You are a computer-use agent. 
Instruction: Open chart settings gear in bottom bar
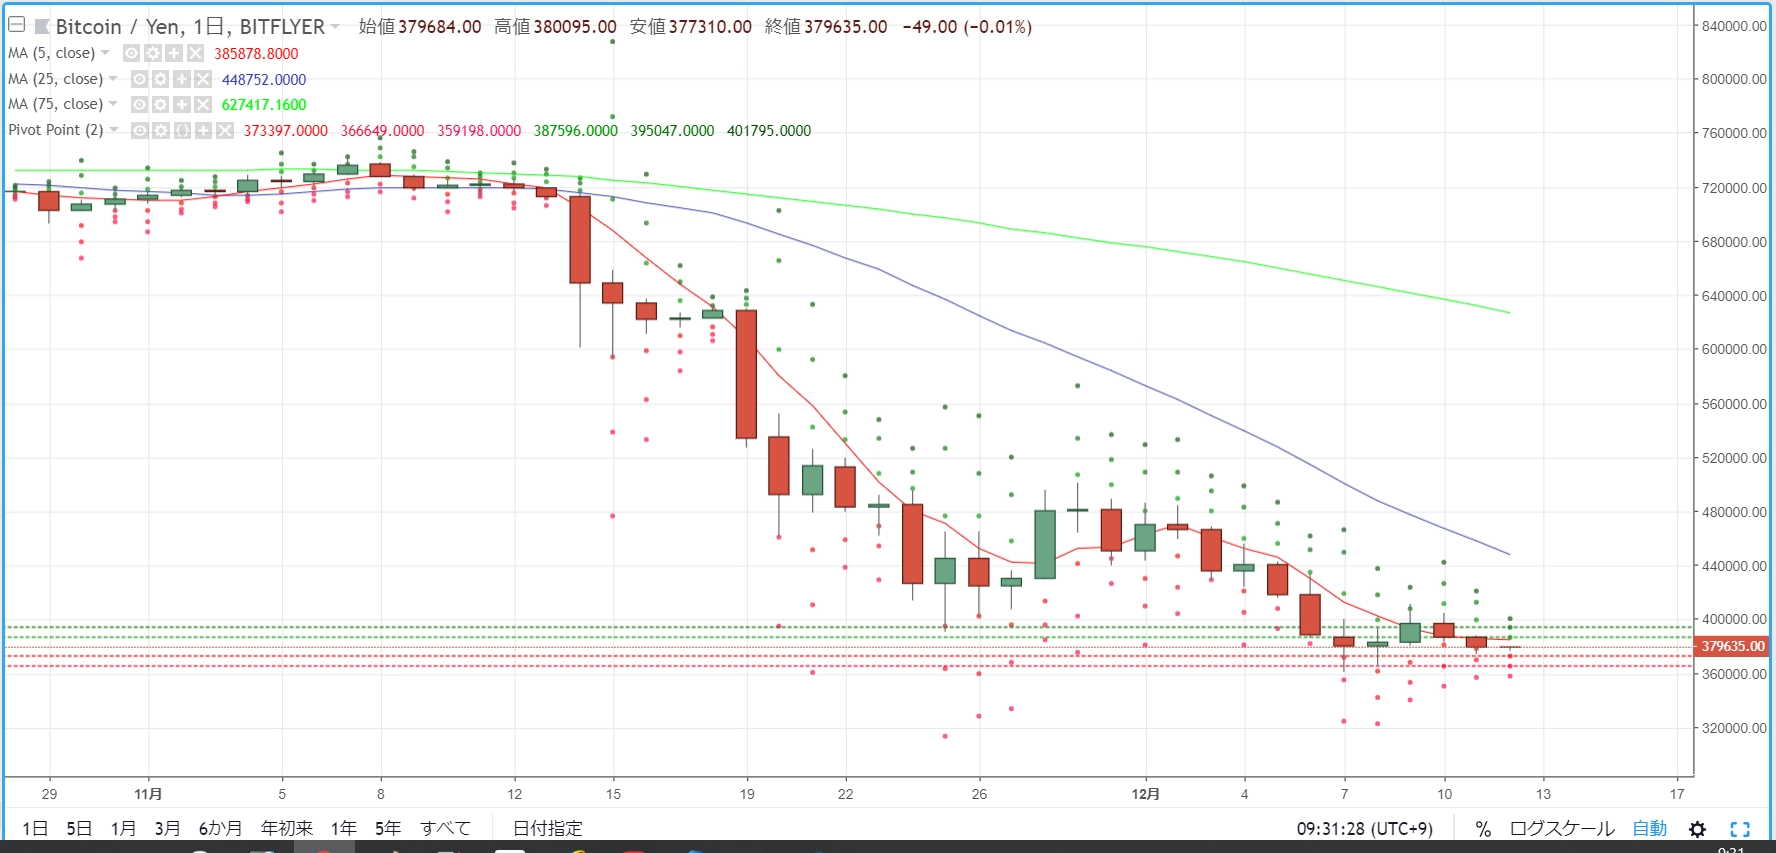click(x=1697, y=828)
